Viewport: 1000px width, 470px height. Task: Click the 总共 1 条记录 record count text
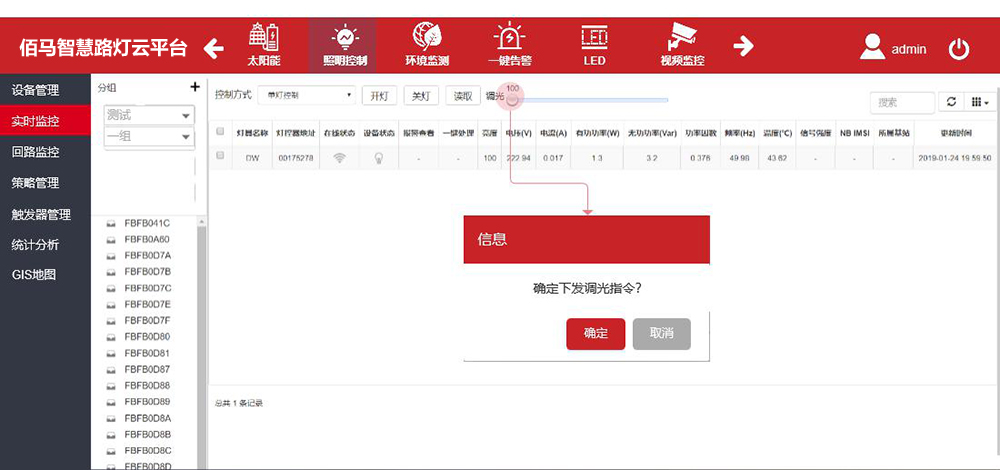(x=239, y=403)
